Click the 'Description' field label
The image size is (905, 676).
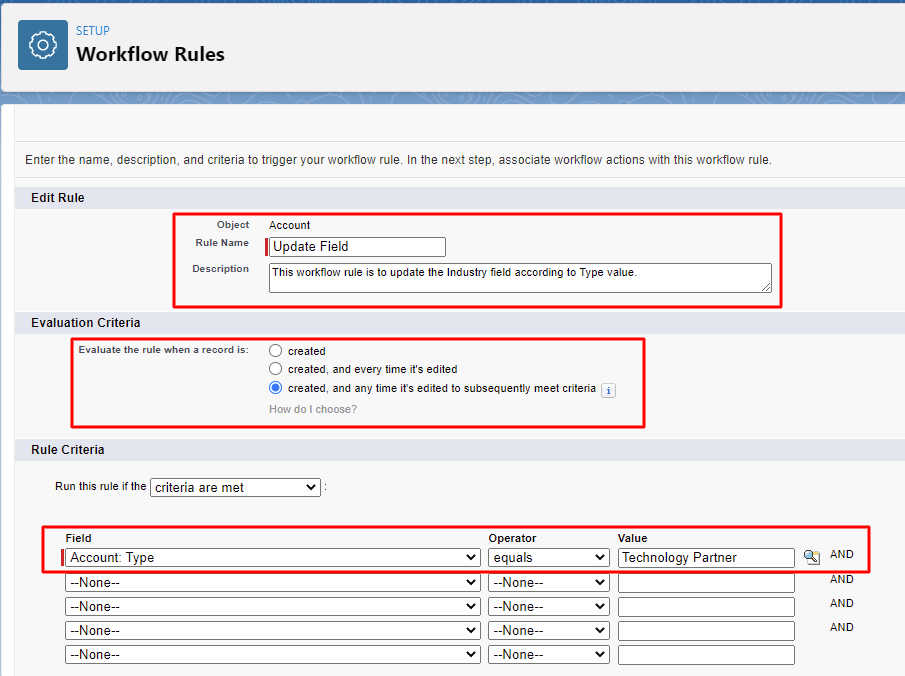point(220,268)
